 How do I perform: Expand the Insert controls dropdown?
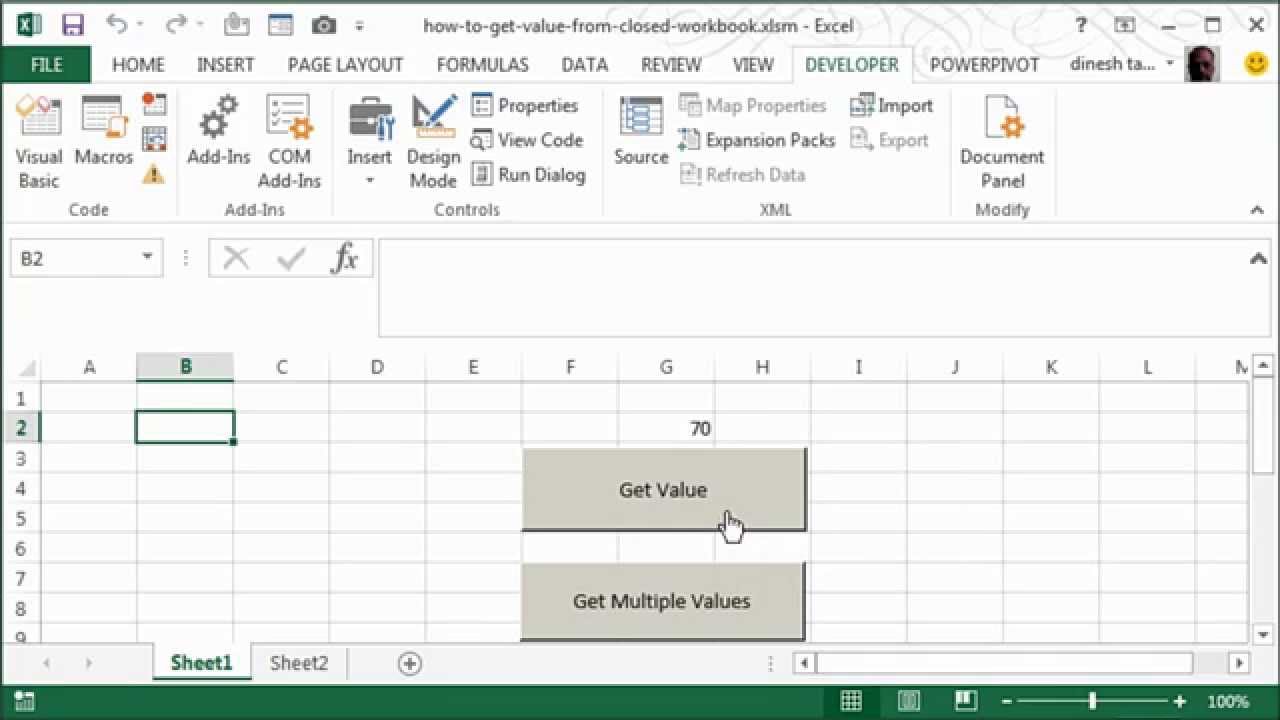[369, 181]
